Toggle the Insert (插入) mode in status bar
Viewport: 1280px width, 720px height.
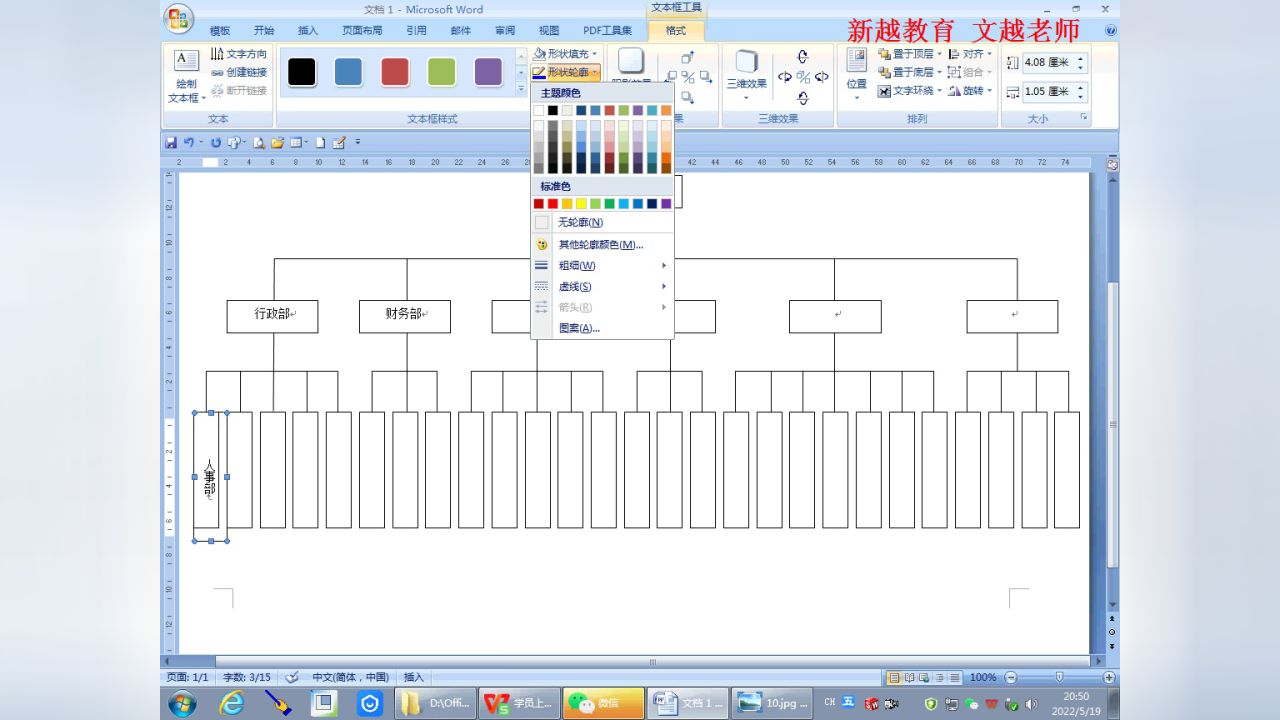(x=414, y=677)
